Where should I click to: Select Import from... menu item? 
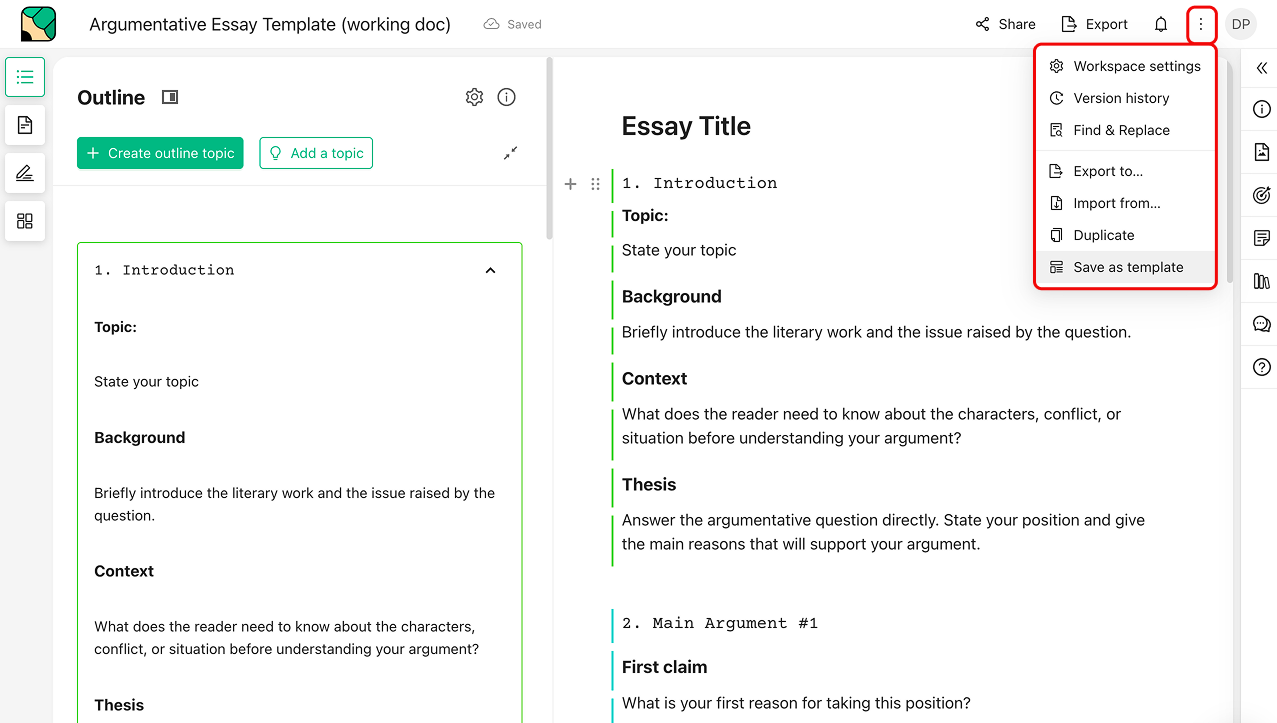click(x=1125, y=203)
